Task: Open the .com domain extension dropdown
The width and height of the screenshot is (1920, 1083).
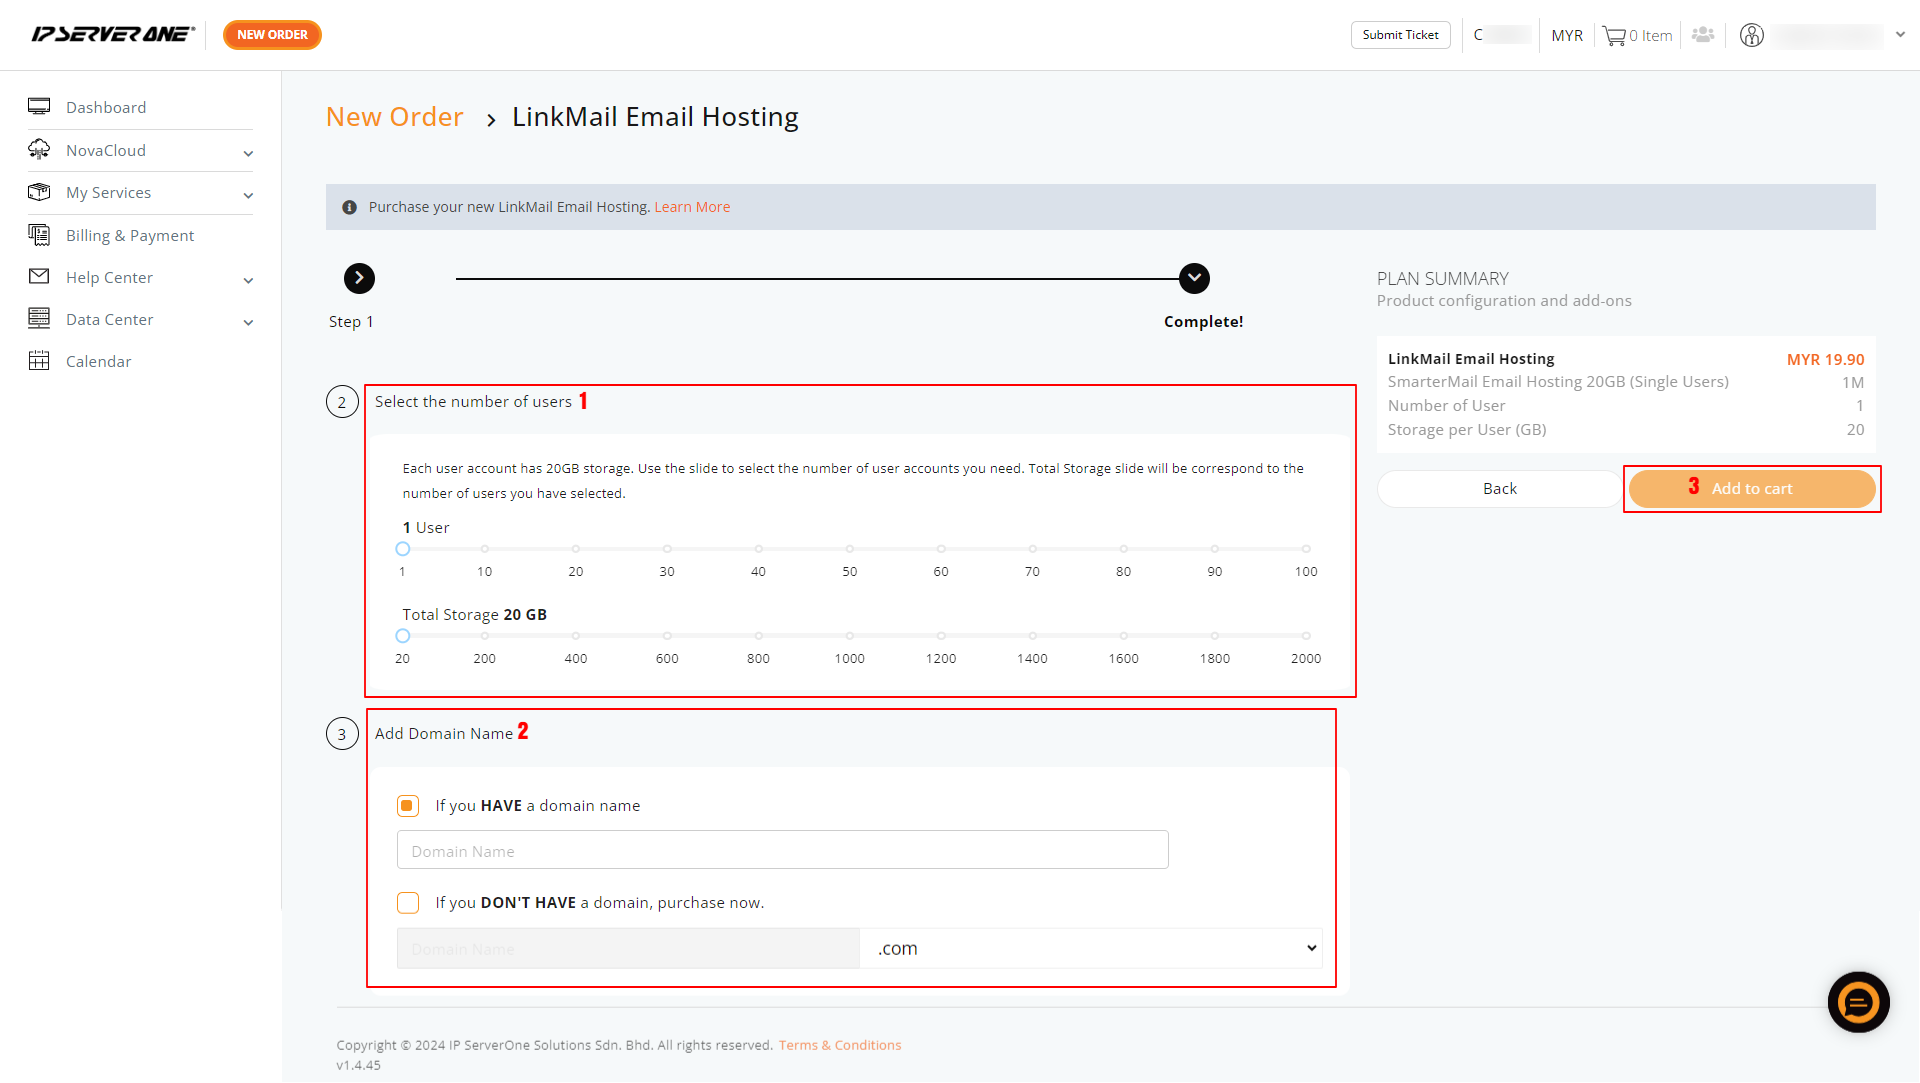Action: point(1091,948)
